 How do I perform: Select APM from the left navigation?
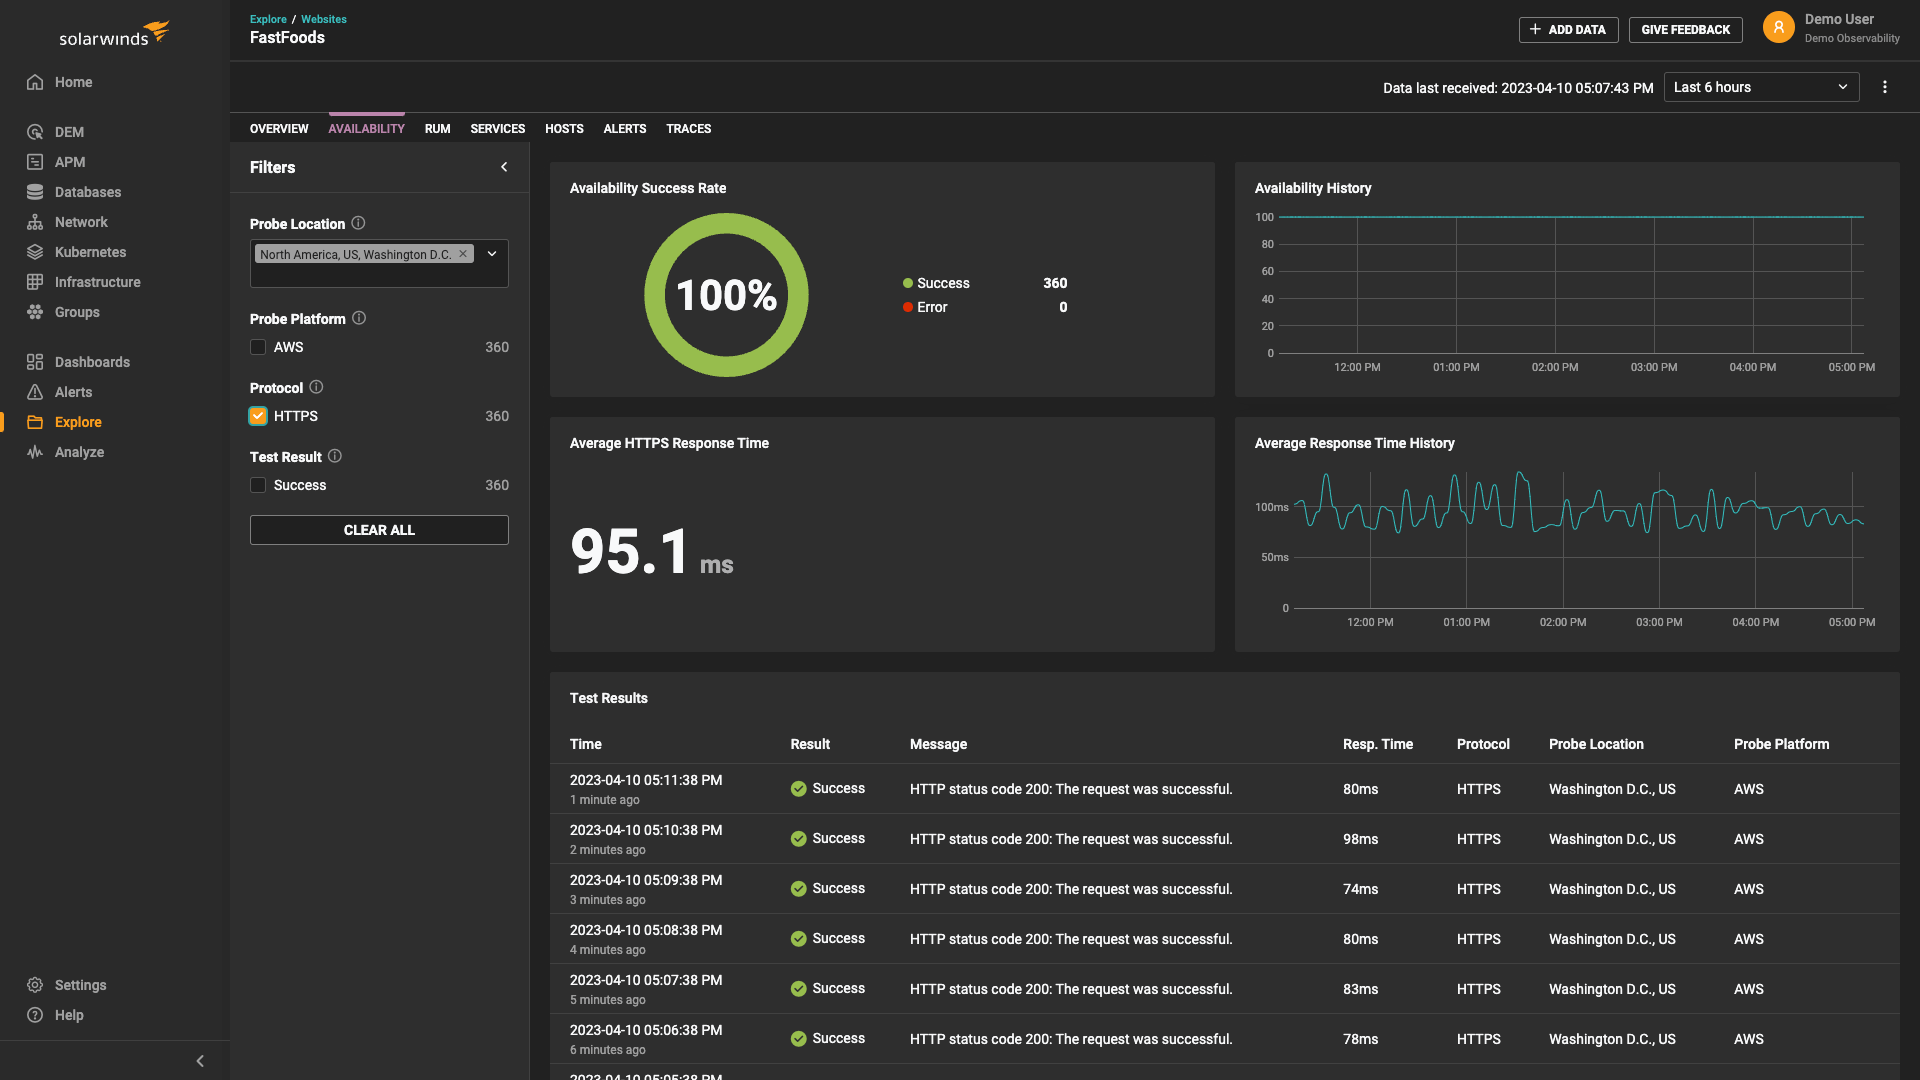pos(70,161)
